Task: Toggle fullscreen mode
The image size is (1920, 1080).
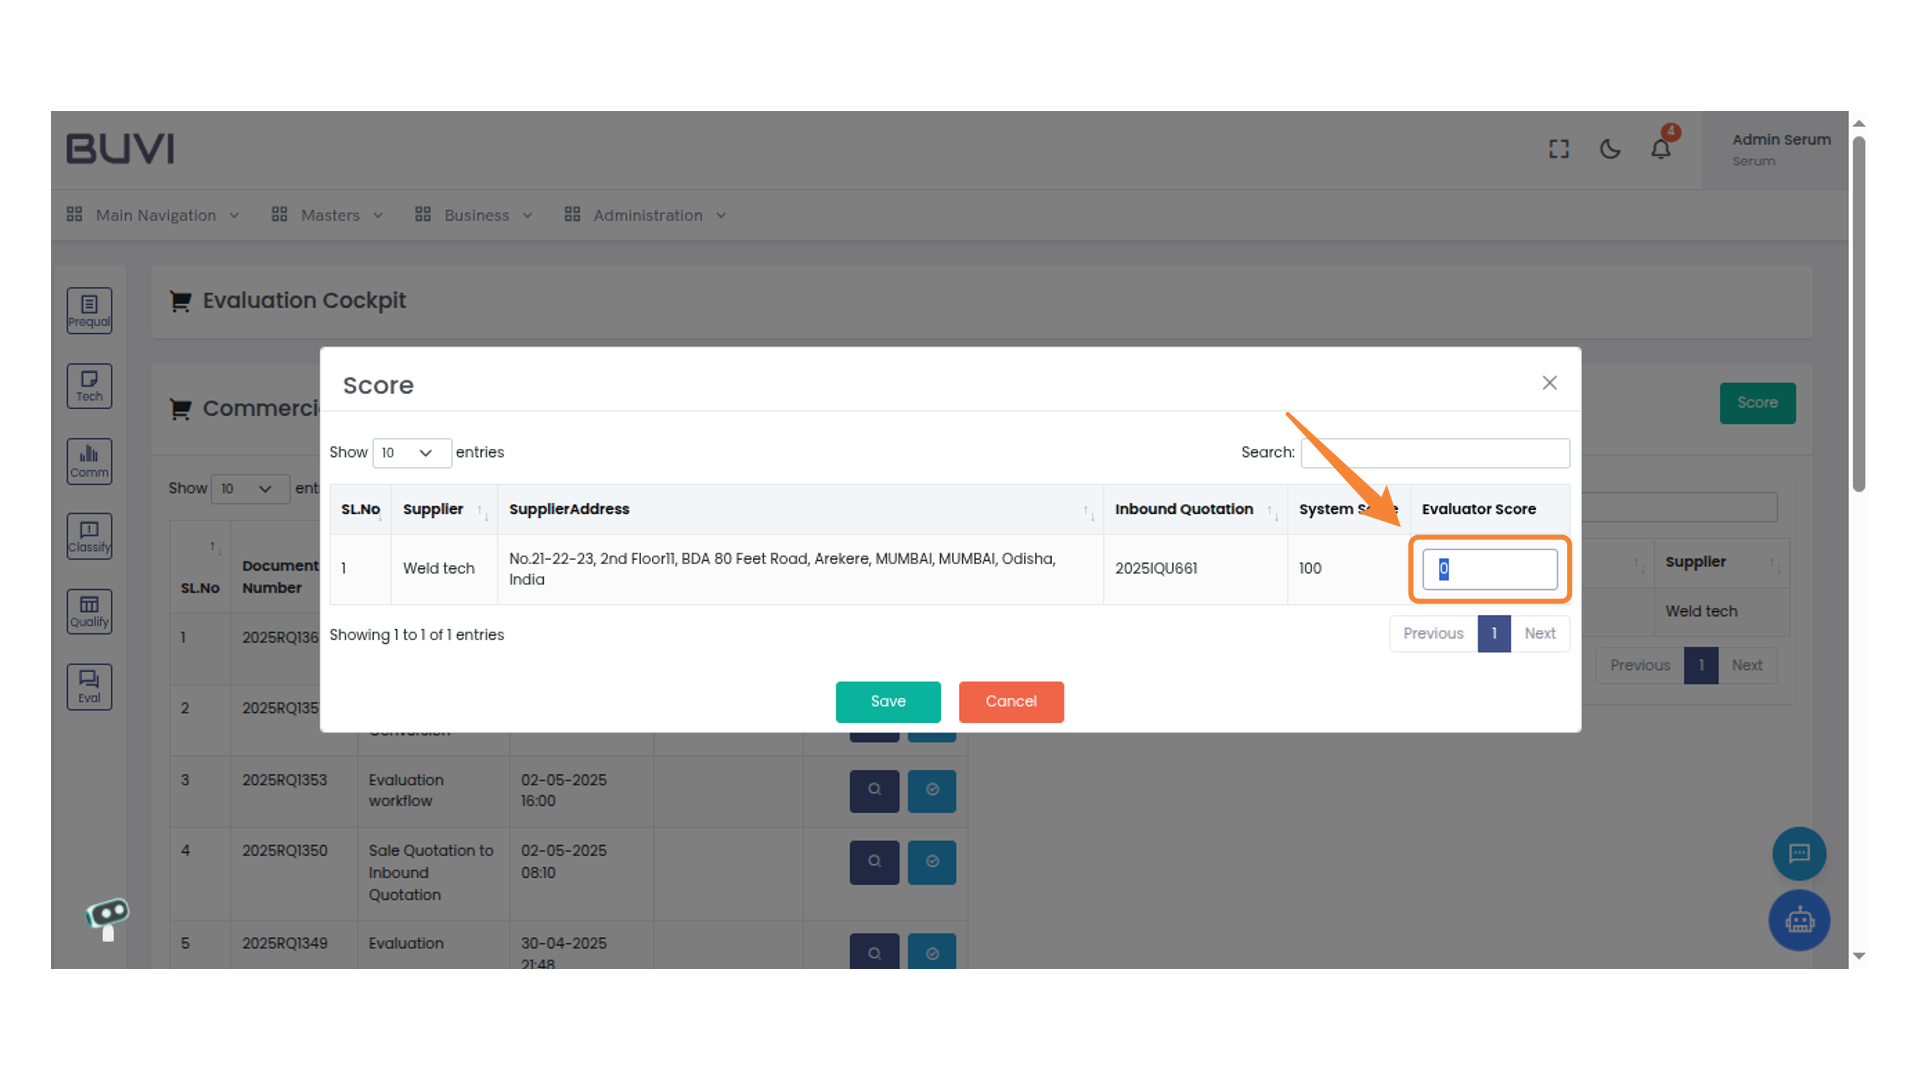Action: [x=1558, y=148]
